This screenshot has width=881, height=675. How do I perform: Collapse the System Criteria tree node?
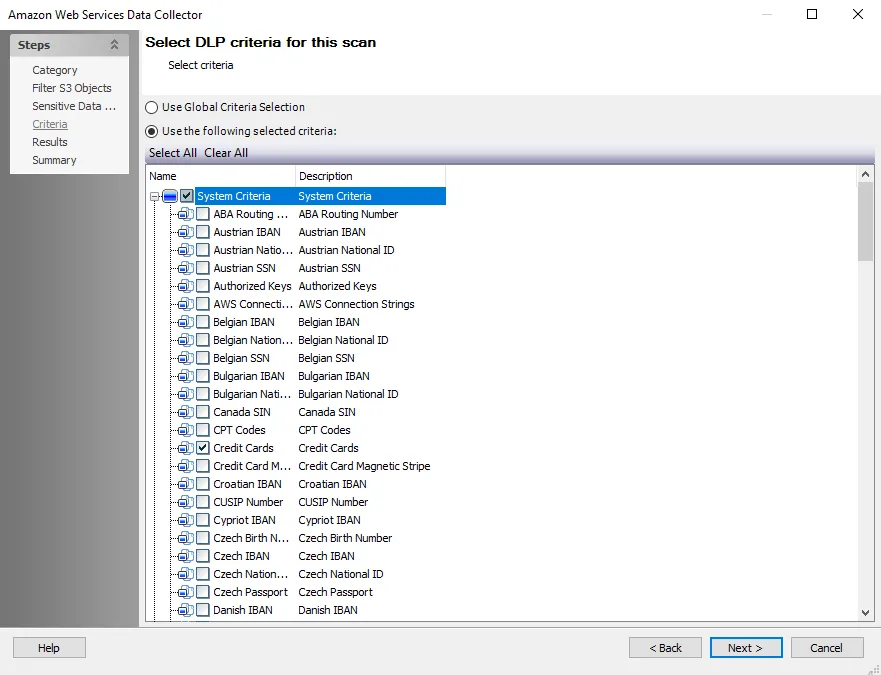[x=154, y=197]
